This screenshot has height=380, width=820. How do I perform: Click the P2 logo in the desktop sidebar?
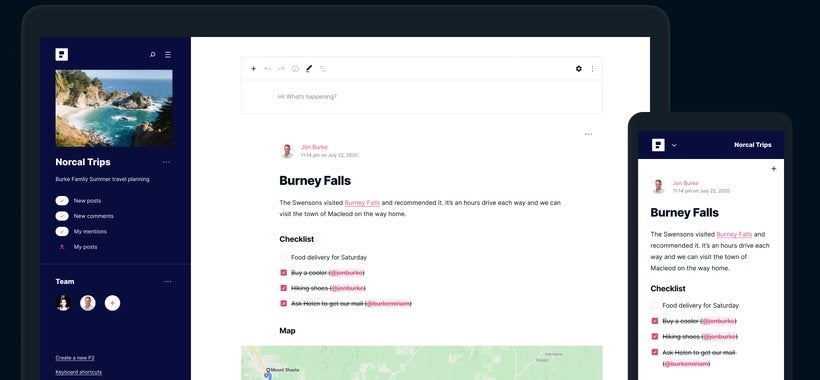(62, 54)
